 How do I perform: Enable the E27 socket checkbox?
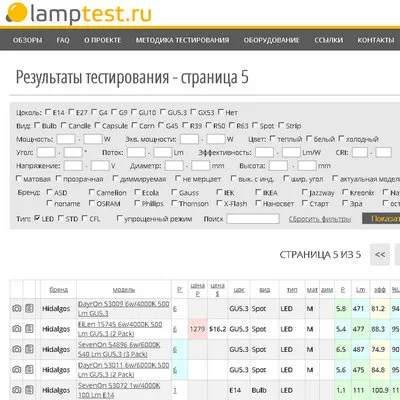coord(71,112)
